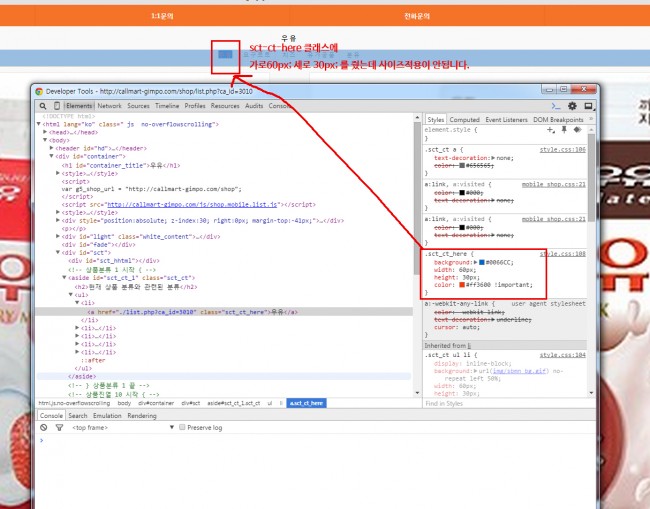Screen dimensions: 650x509
Task: Clear the console log icon
Action: tap(44, 427)
